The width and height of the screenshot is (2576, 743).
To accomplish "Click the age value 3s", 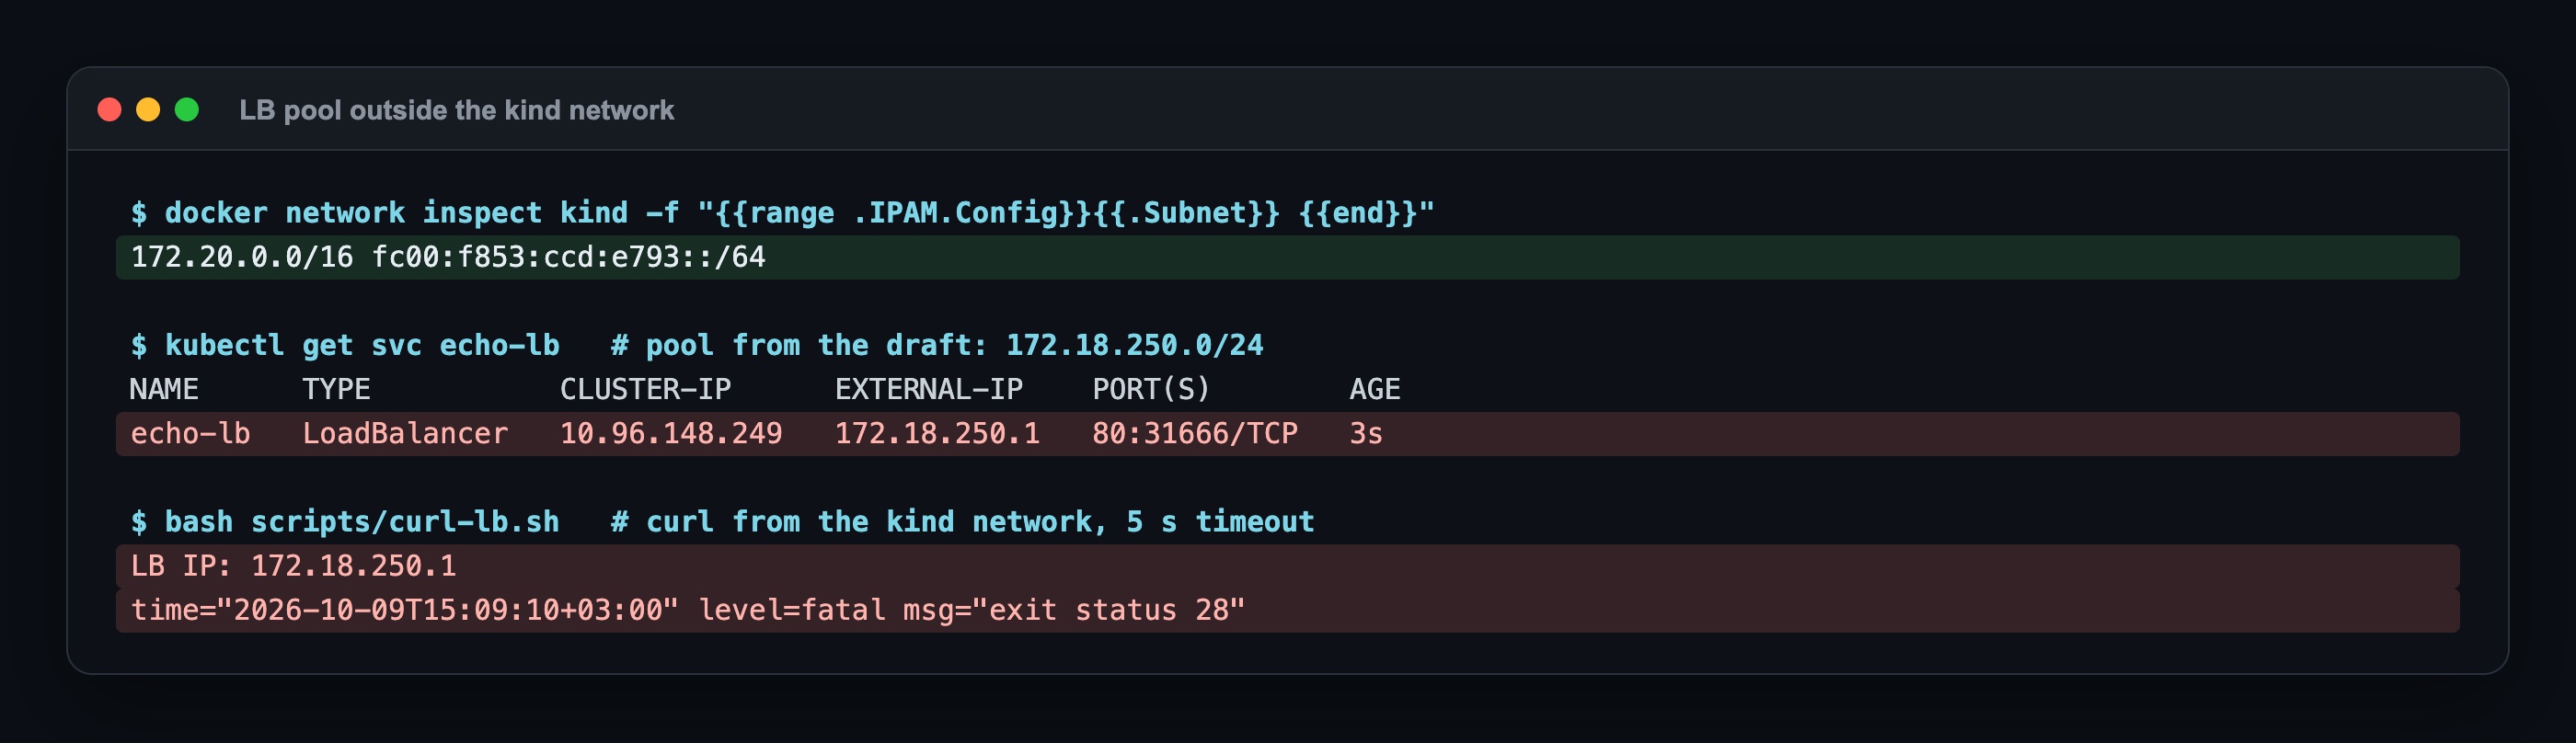I will click(1366, 433).
